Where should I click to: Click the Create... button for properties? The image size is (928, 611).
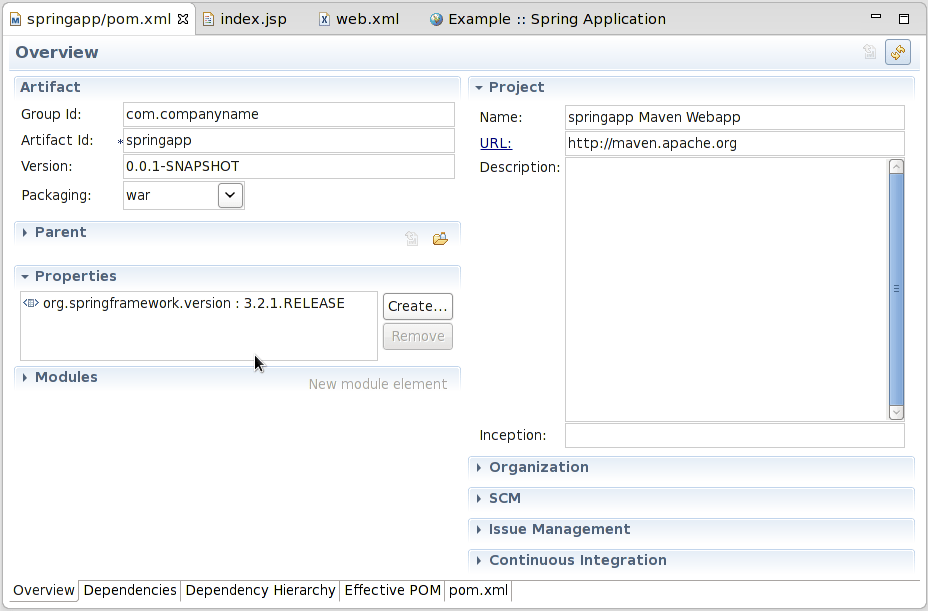(x=417, y=306)
